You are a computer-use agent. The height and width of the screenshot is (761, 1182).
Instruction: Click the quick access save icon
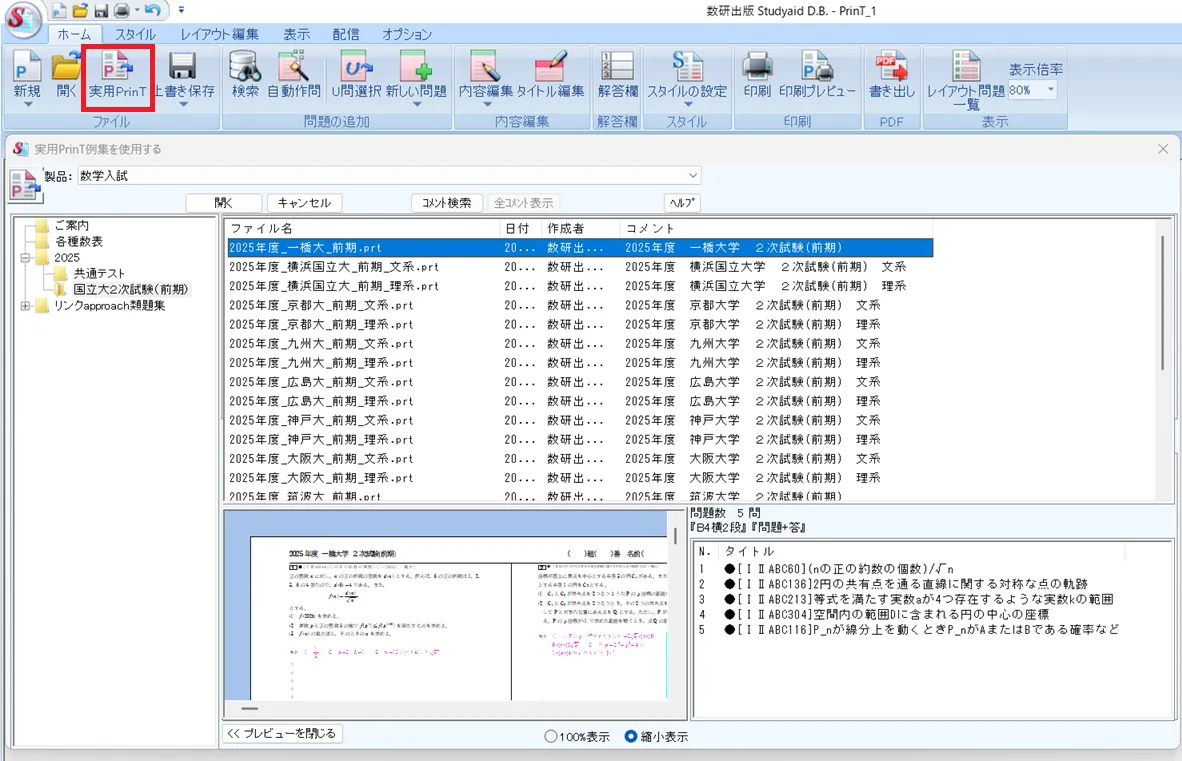point(101,11)
